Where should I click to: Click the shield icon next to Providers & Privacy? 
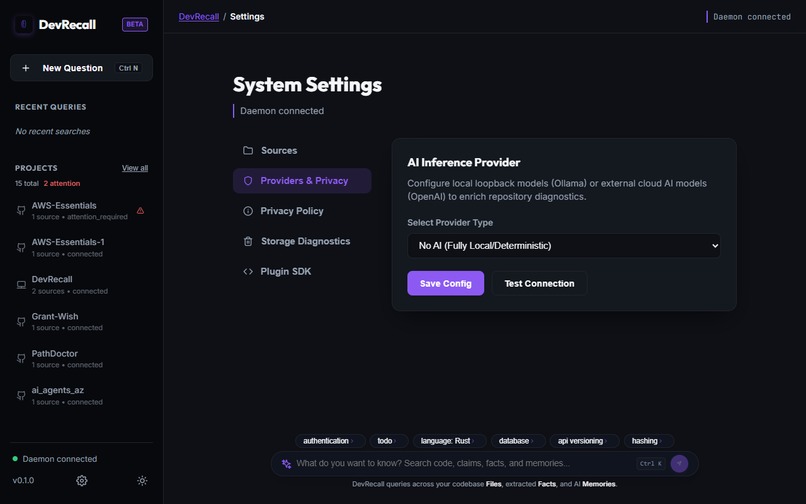[248, 181]
